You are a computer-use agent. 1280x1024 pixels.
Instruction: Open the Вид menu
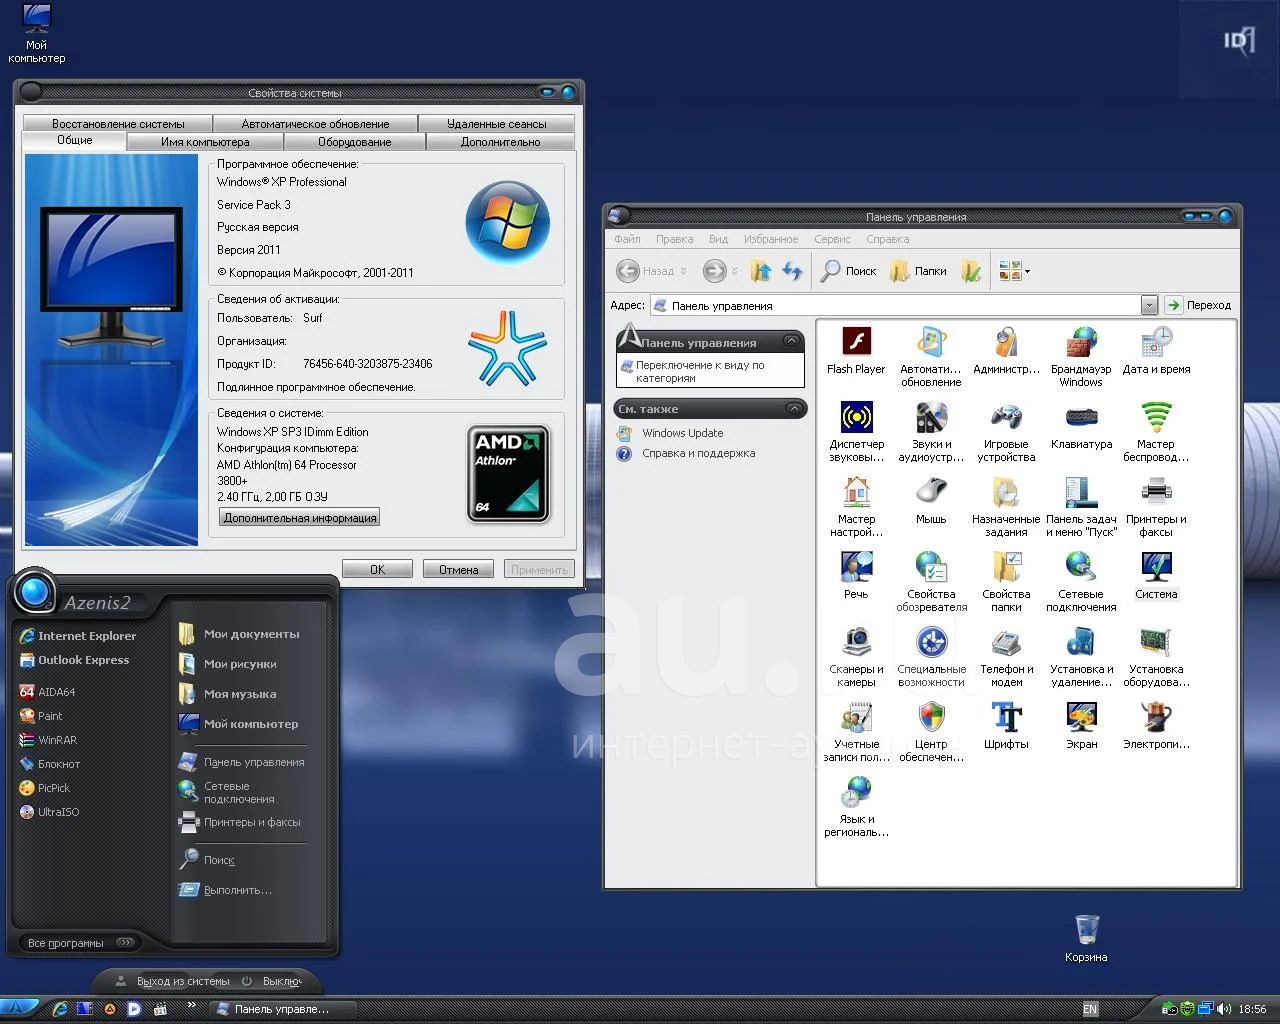click(718, 239)
